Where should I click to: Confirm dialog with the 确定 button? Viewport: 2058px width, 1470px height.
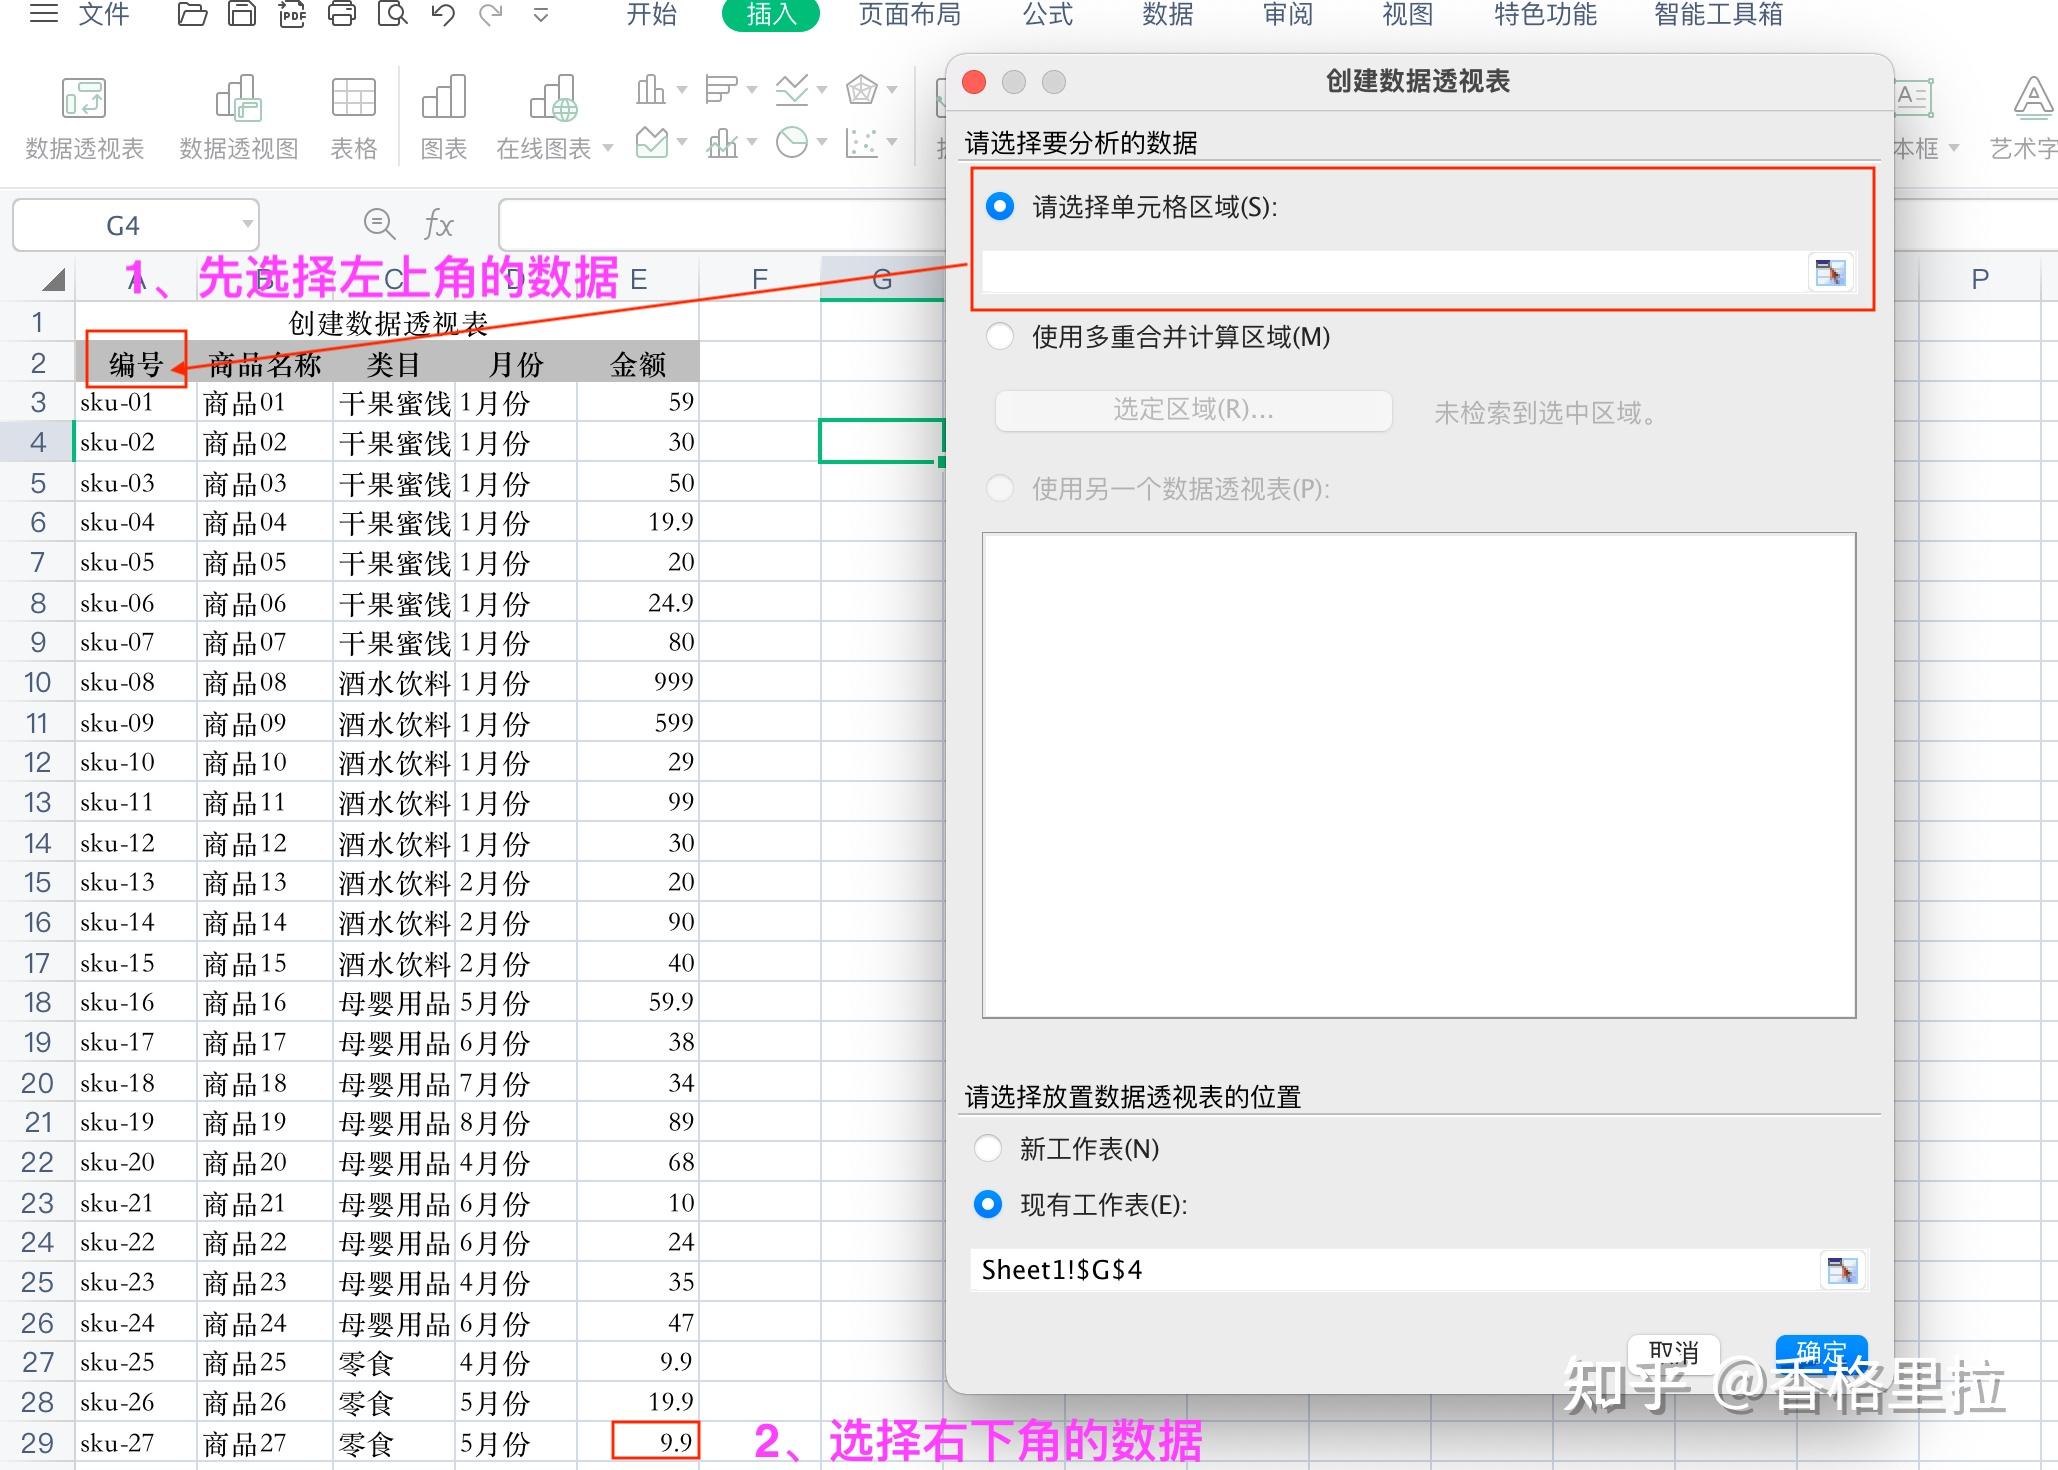click(x=1821, y=1351)
